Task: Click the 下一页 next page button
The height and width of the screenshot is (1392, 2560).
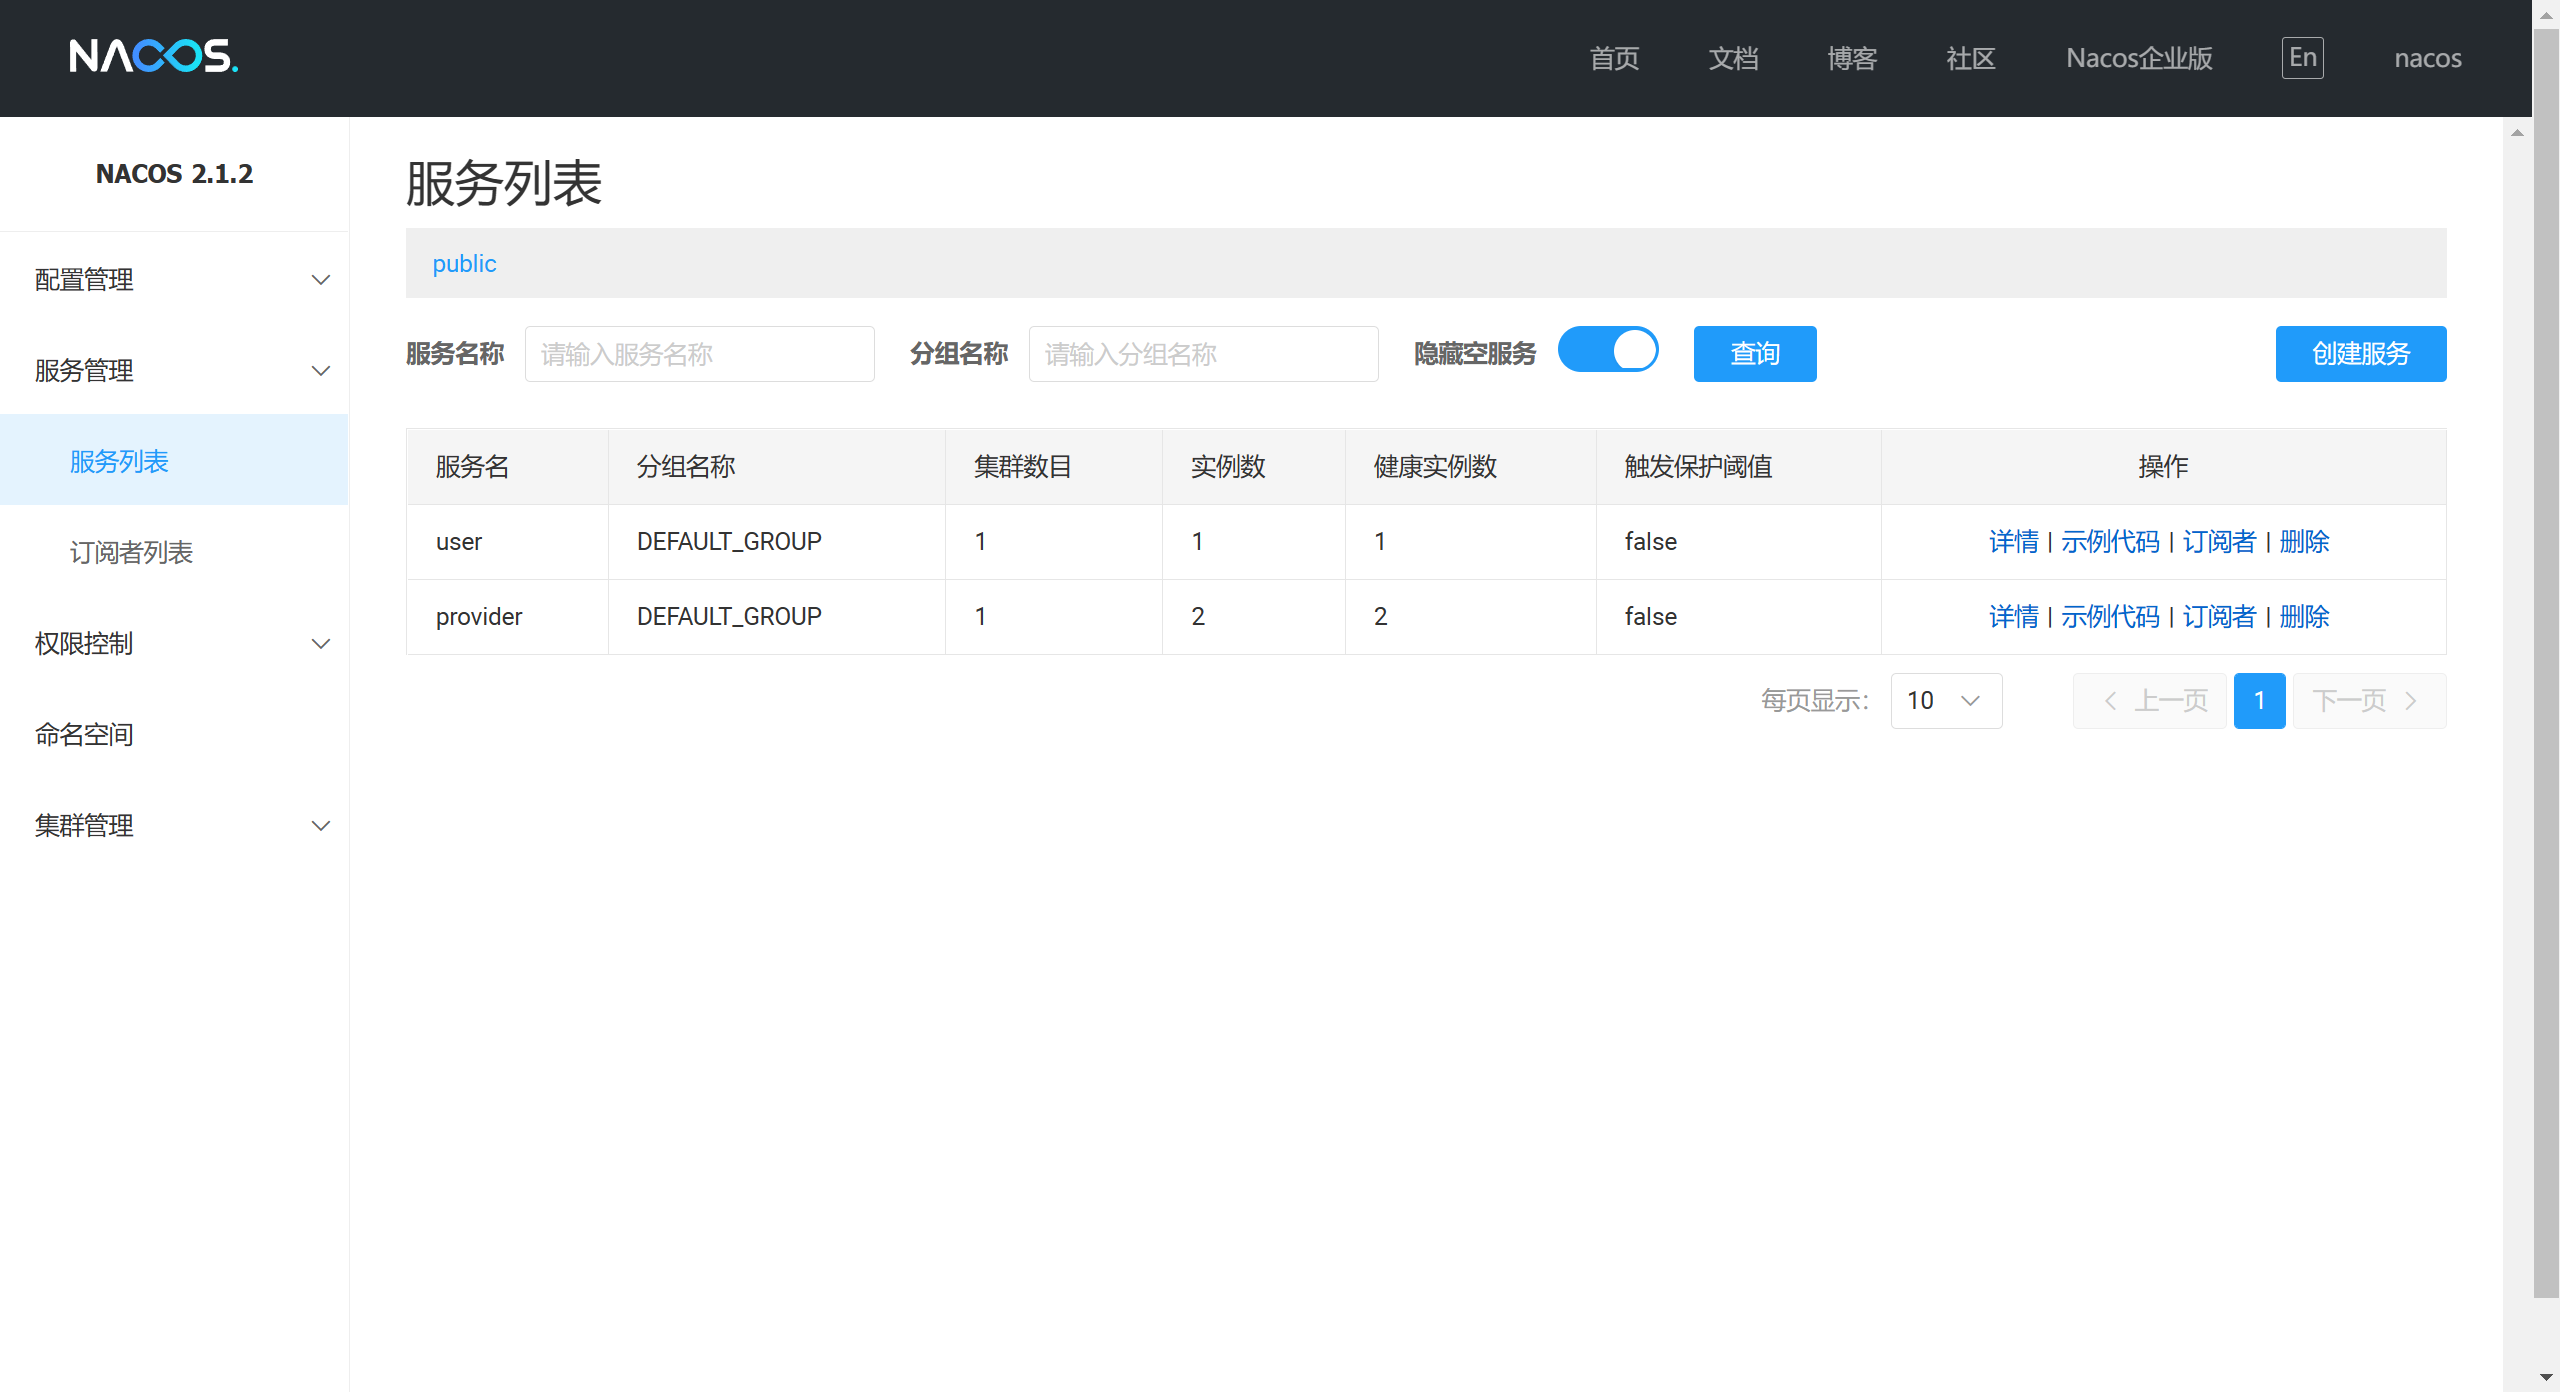Action: 2369,701
